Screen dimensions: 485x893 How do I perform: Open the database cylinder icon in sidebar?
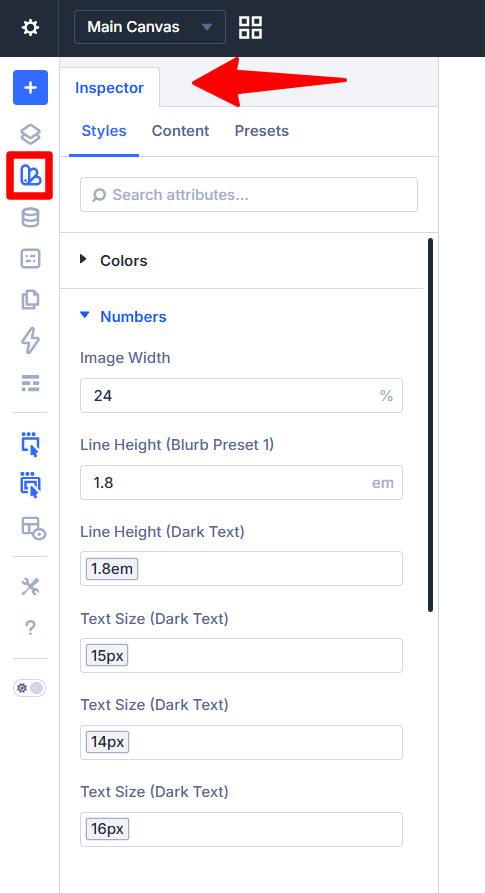(30, 218)
